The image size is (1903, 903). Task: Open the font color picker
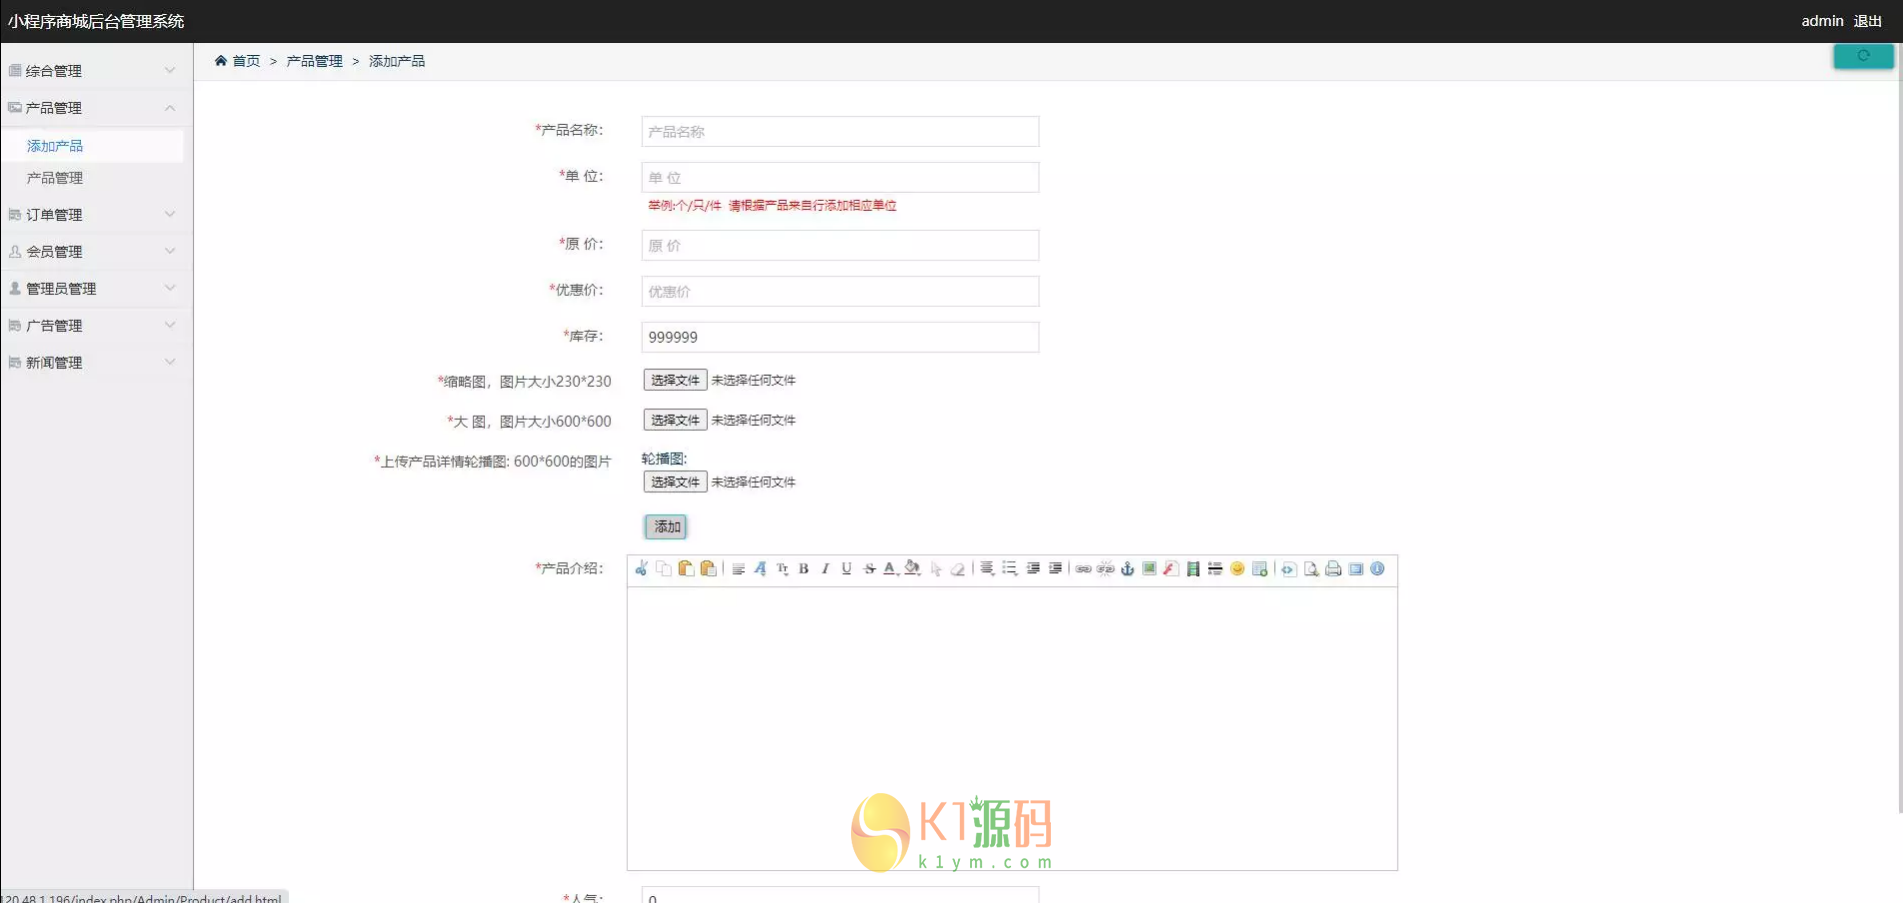pos(890,569)
